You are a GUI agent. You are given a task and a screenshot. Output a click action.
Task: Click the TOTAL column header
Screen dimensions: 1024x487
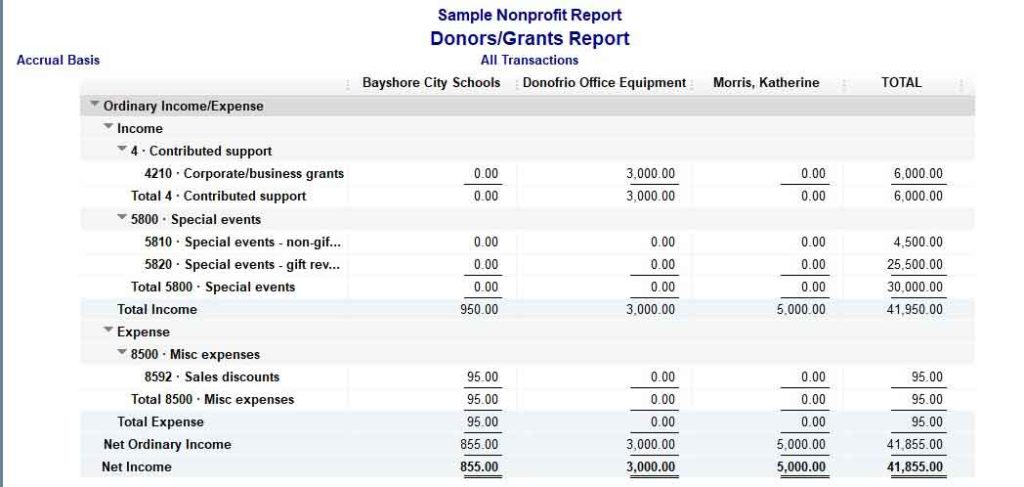901,83
